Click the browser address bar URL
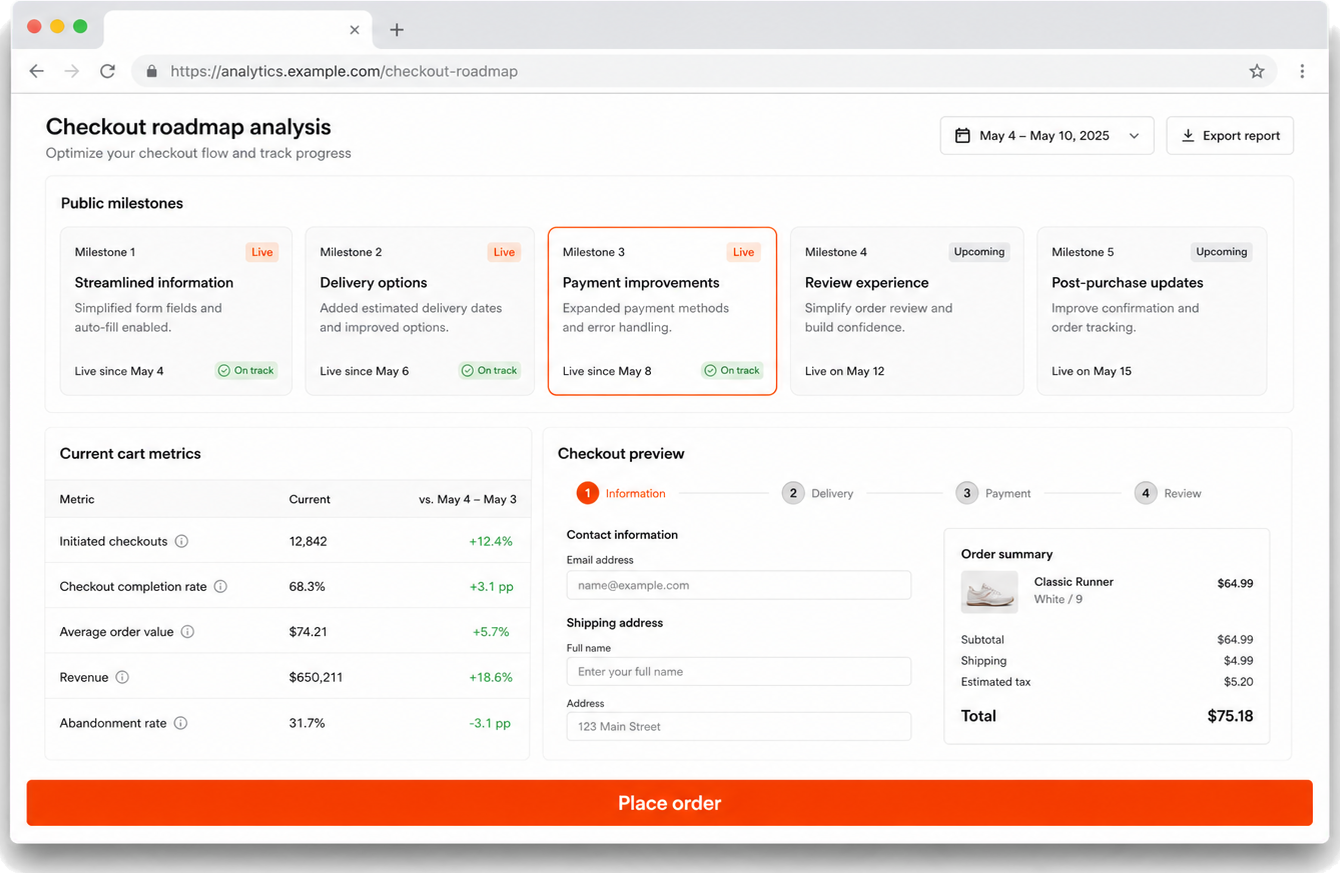 tap(344, 71)
